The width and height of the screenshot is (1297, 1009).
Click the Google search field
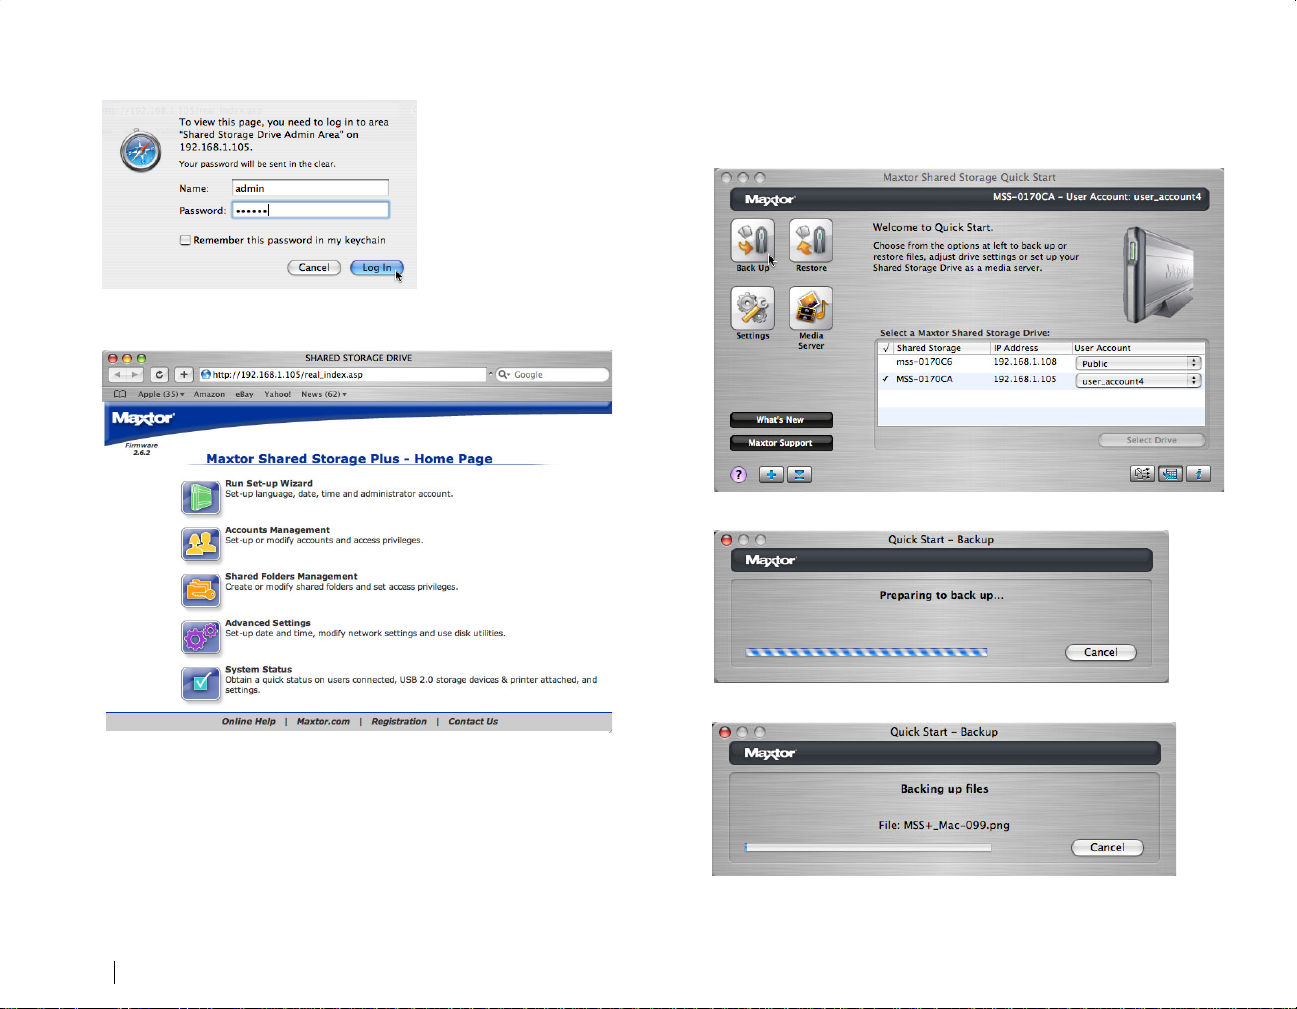553,375
